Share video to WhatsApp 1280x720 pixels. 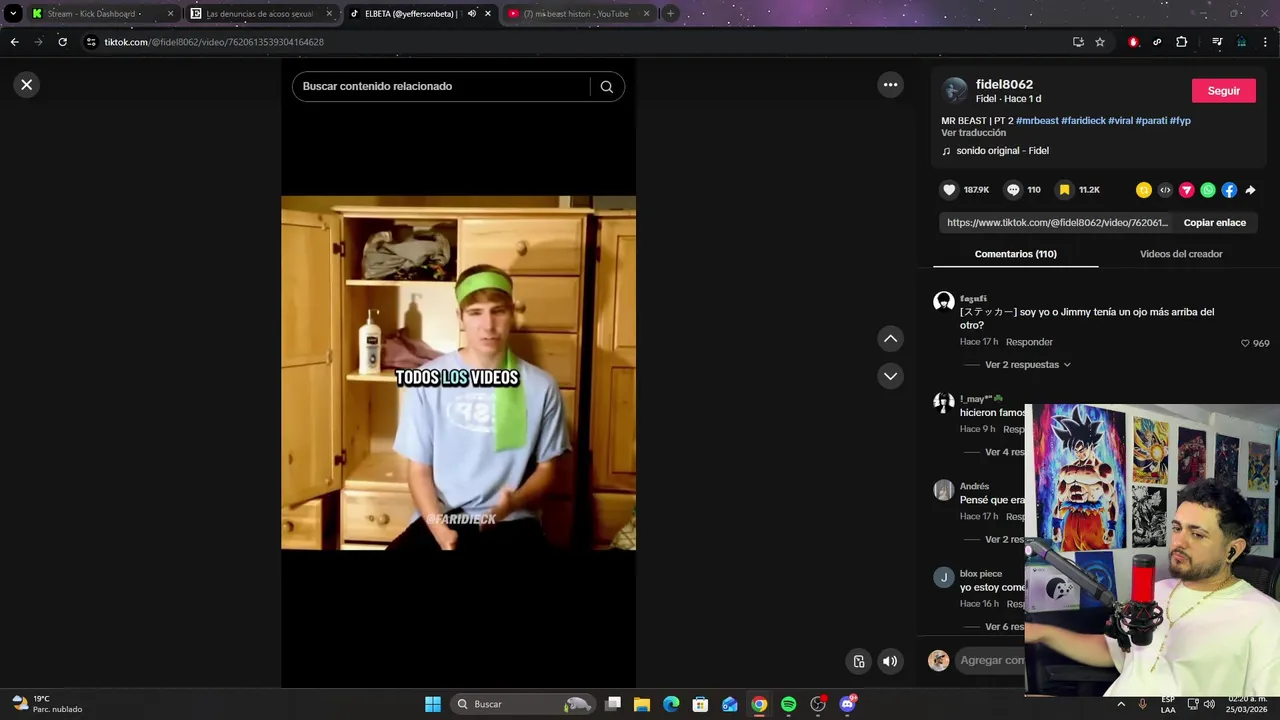click(1208, 190)
